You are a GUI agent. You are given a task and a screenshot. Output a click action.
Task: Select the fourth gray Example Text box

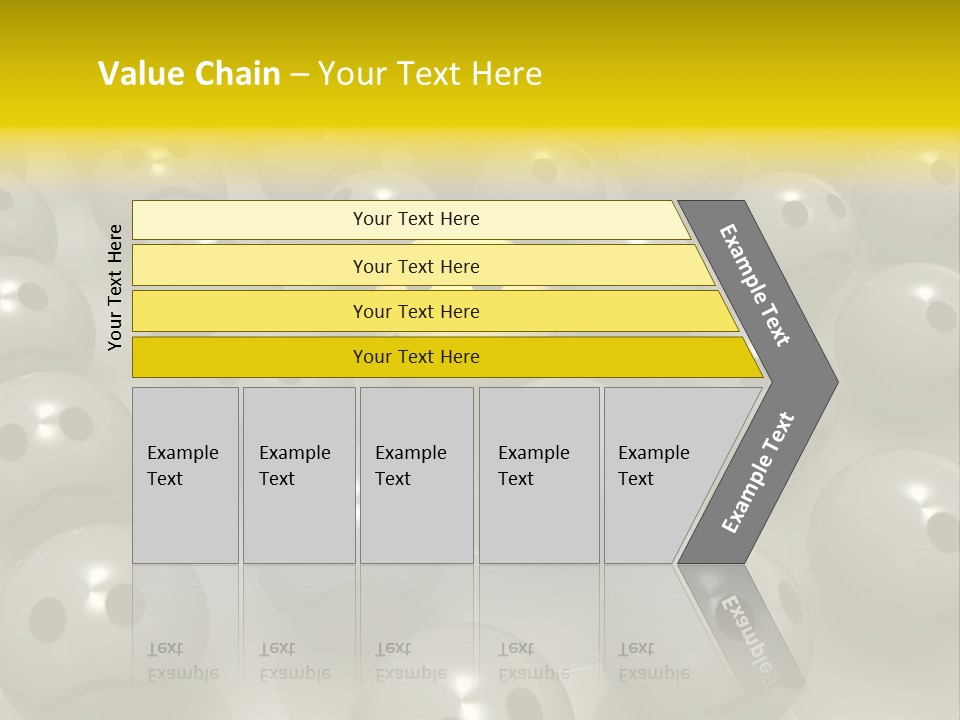coord(538,474)
